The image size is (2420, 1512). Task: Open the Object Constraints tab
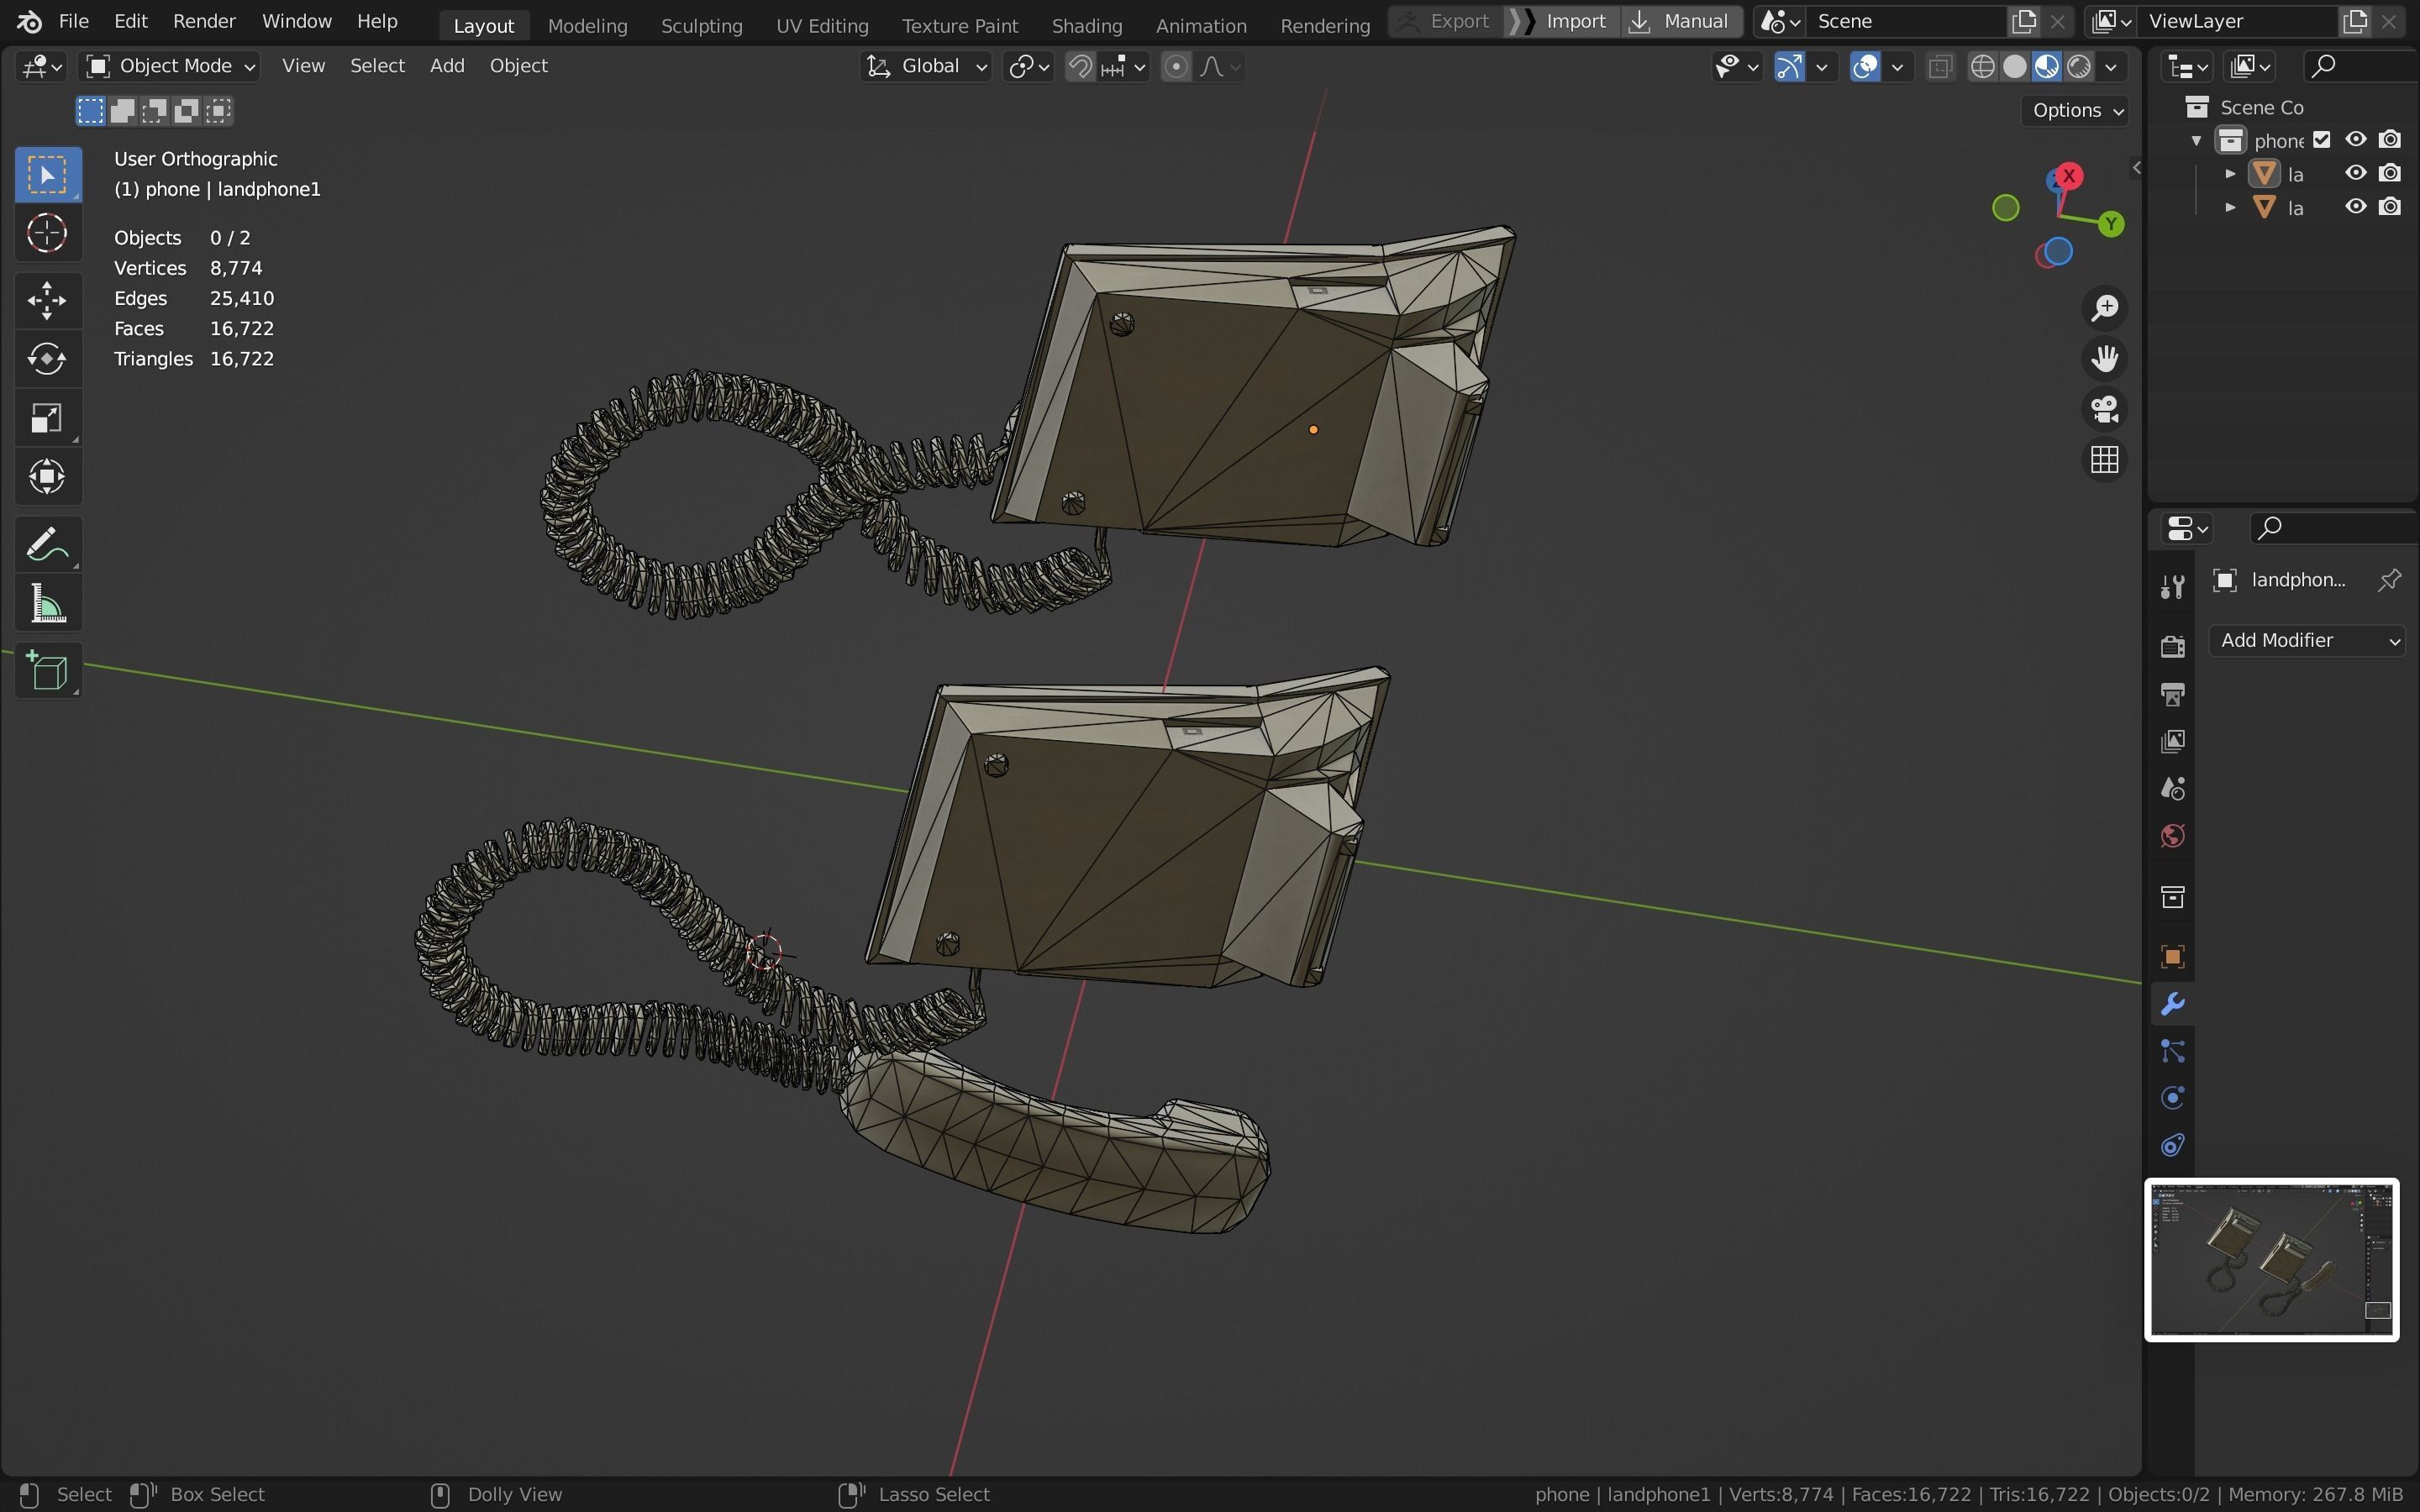2172,1145
